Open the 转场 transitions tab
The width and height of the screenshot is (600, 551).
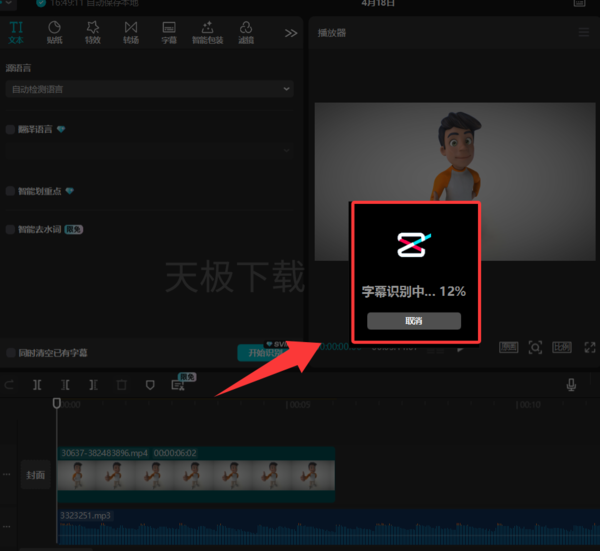pos(131,33)
